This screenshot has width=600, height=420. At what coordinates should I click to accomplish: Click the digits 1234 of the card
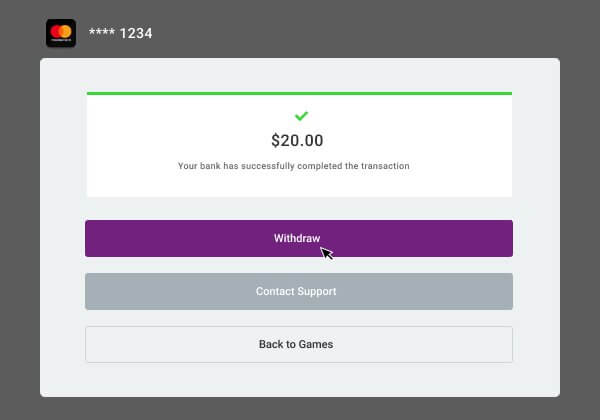136,34
